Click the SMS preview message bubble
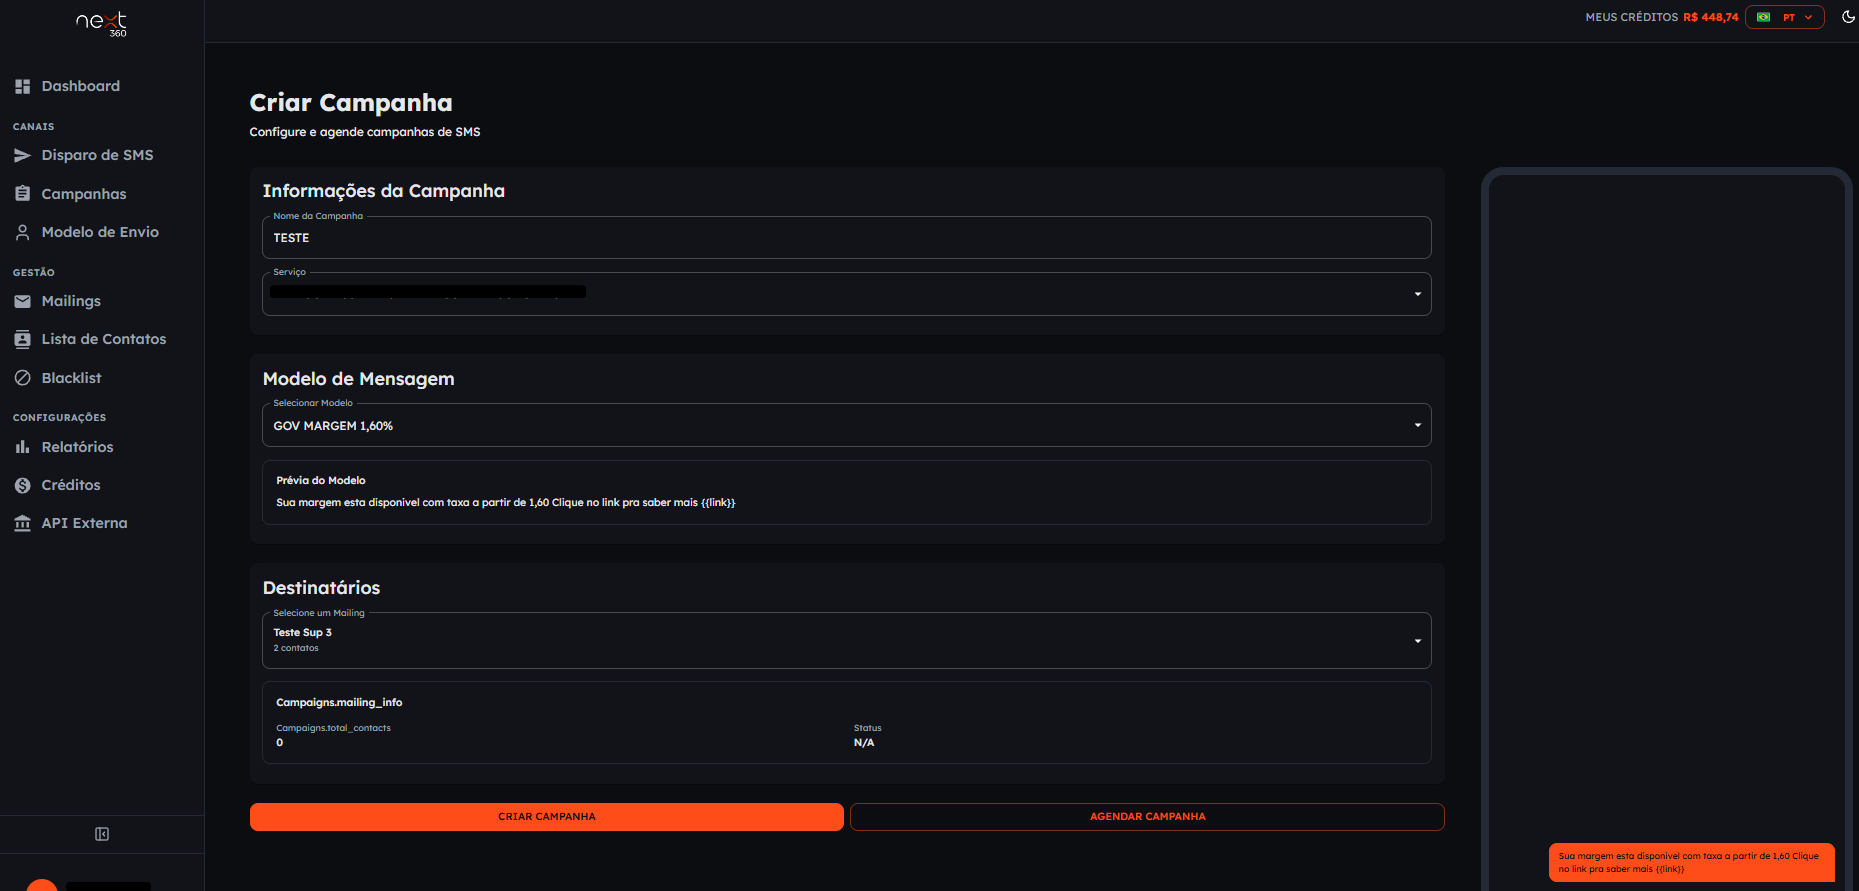This screenshot has height=891, width=1859. [x=1692, y=863]
